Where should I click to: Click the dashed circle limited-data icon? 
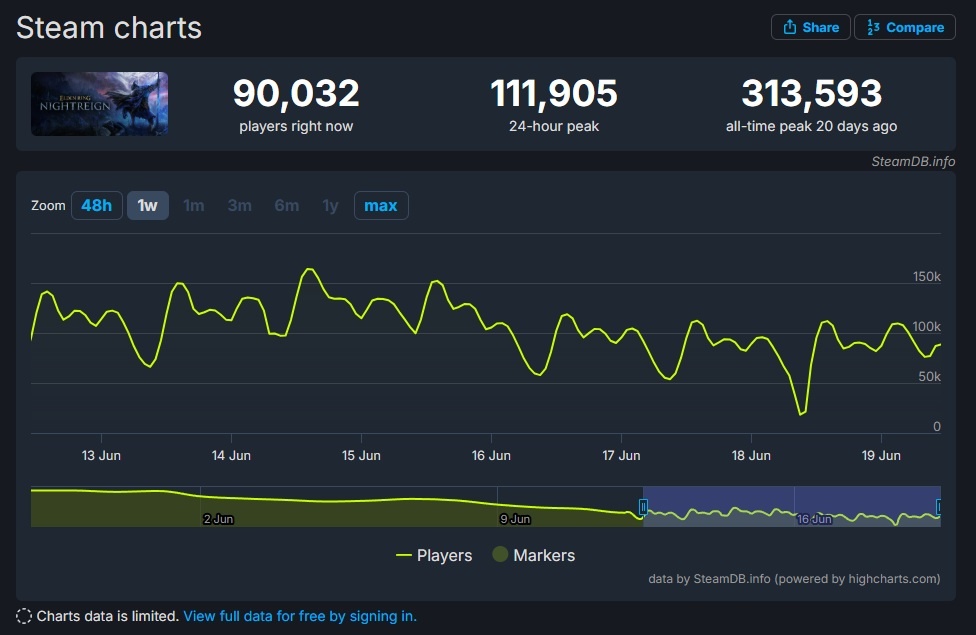(24, 616)
